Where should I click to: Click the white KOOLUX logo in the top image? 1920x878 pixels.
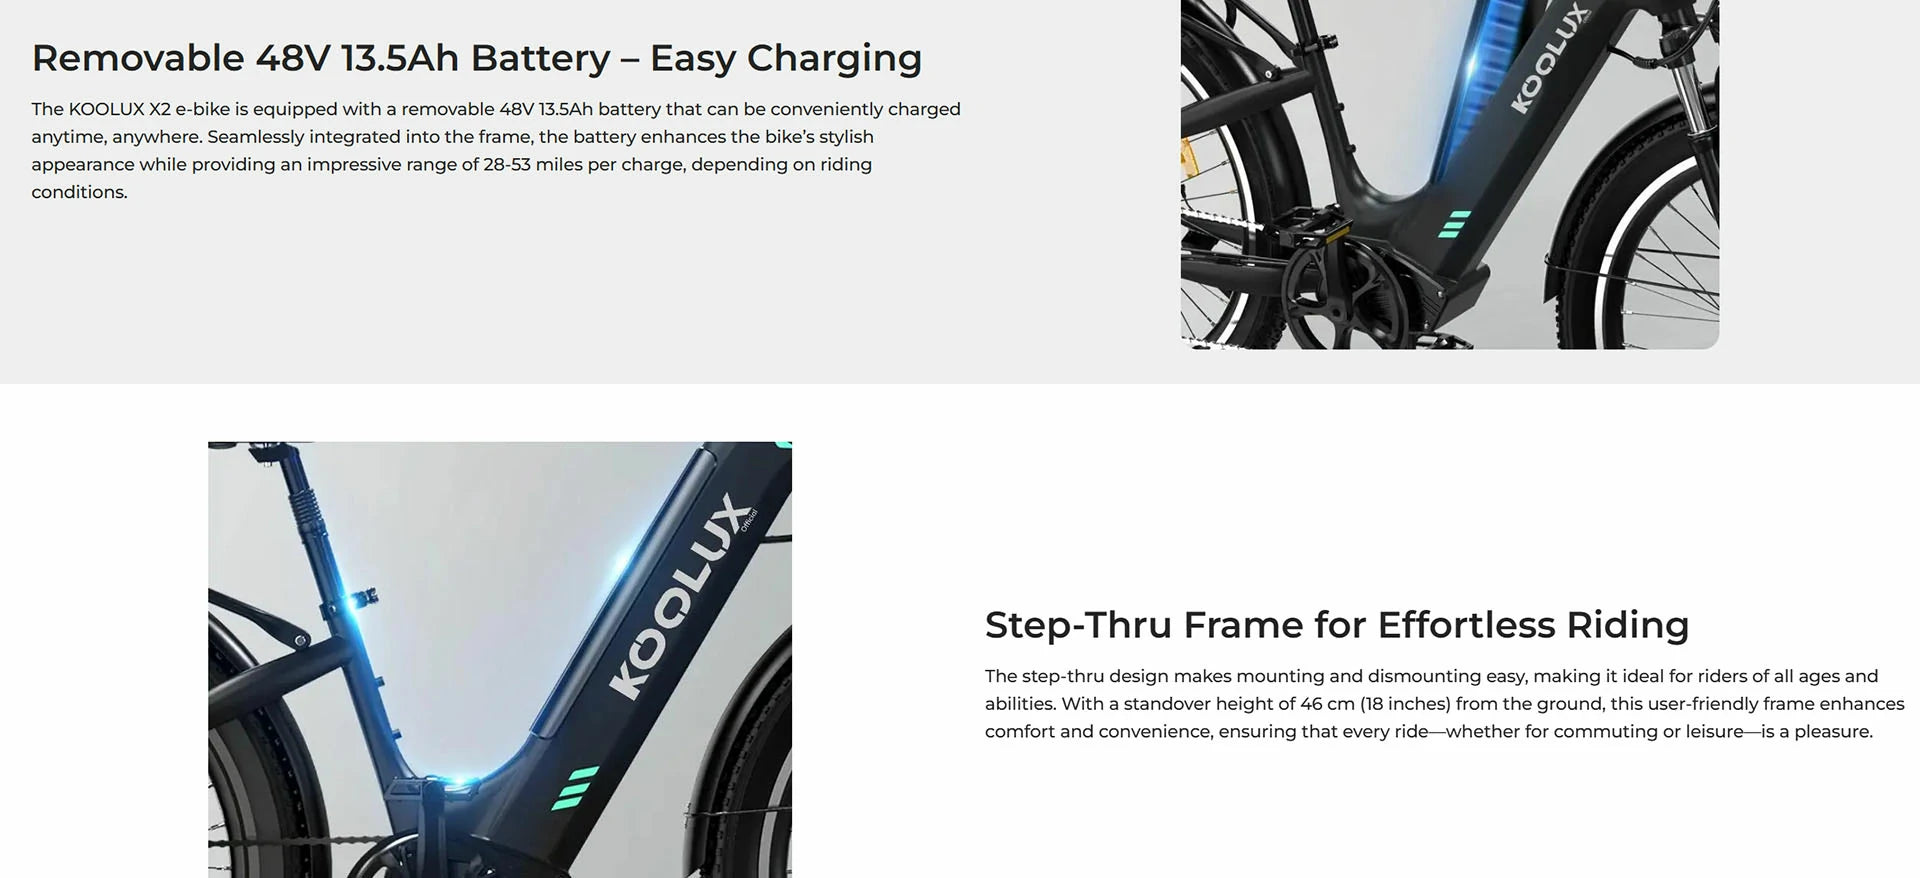point(1549,57)
